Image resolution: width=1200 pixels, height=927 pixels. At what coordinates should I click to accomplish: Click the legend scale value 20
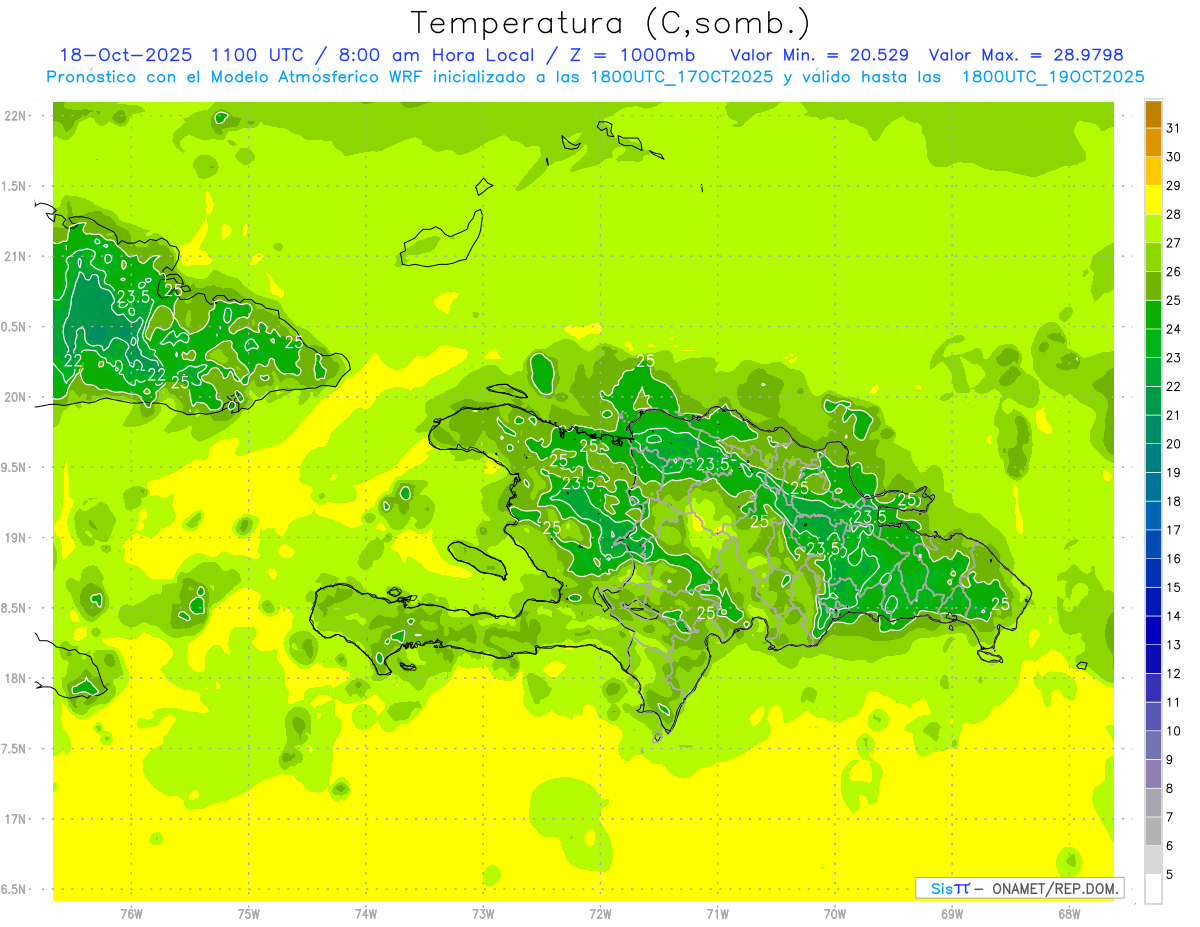(1174, 444)
